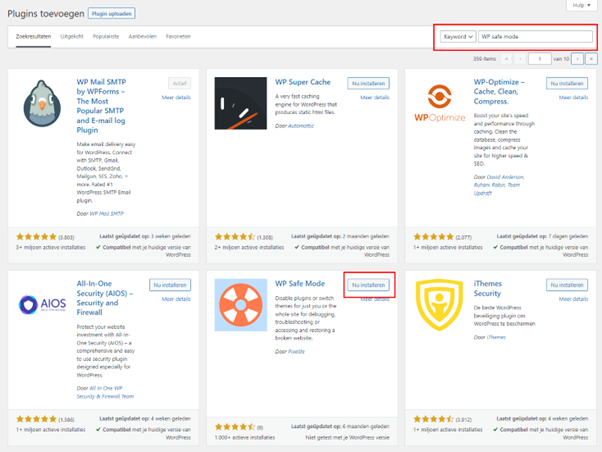Click '2+ miljoen actieve installaties' text
The width and height of the screenshot is (602, 452).
249,247
